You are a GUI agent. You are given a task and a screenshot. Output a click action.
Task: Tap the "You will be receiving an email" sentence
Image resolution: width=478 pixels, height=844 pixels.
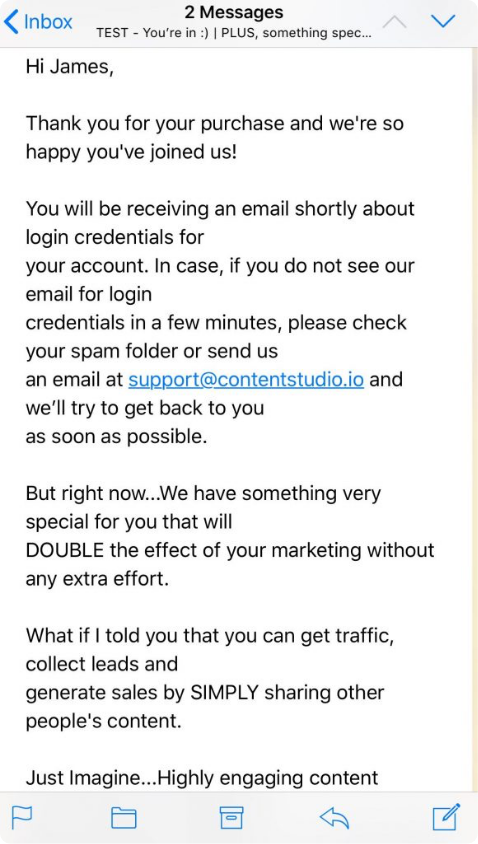[220, 208]
